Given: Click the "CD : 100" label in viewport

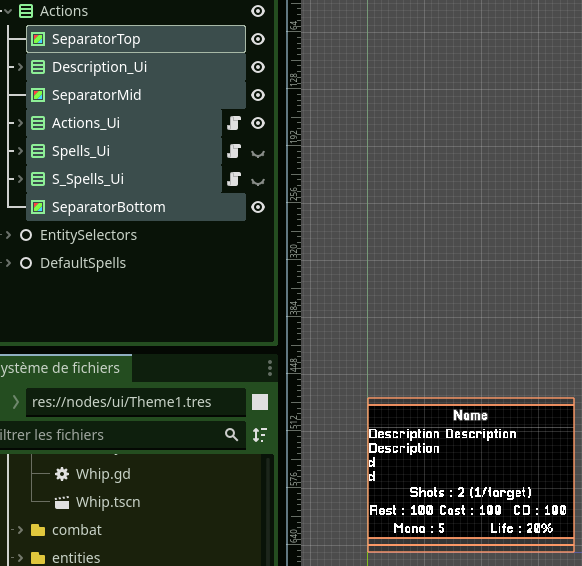Looking at the screenshot, I should pos(540,510).
